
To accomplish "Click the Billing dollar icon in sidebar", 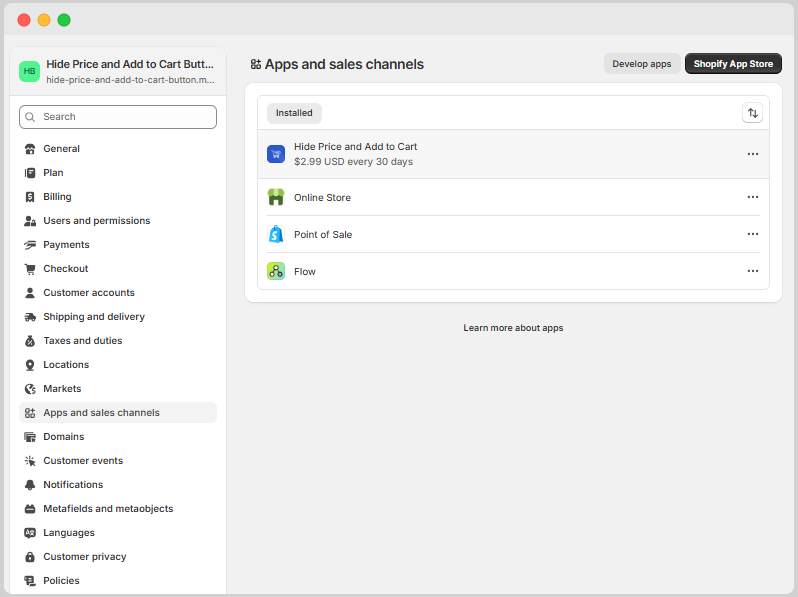I will point(30,197).
